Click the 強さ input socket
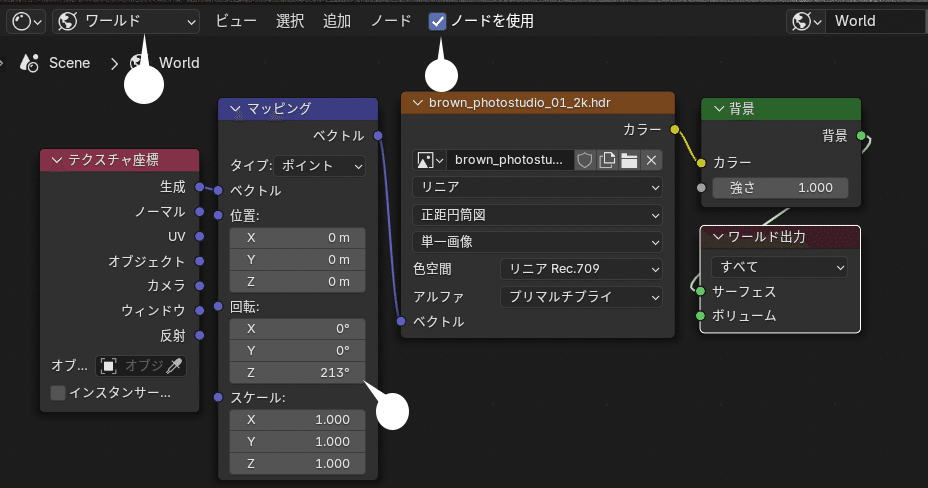928x488 pixels. coord(701,188)
